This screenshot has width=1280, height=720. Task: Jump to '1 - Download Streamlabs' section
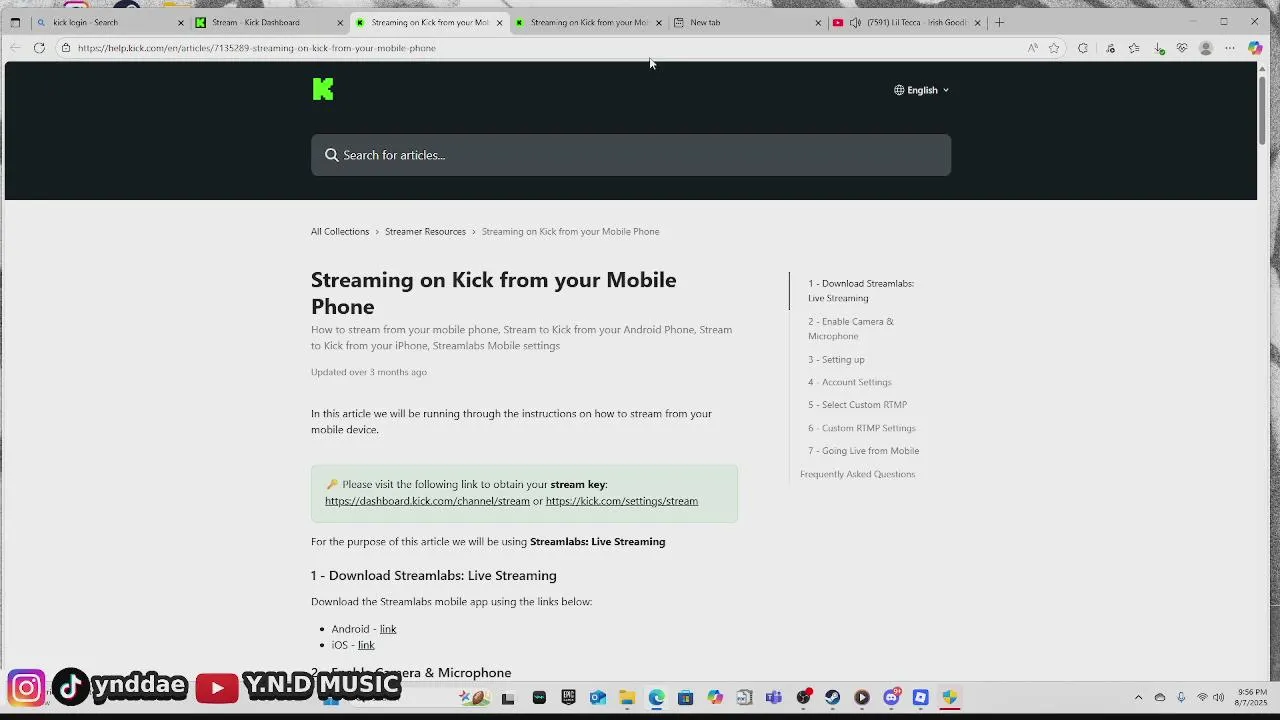[861, 290]
